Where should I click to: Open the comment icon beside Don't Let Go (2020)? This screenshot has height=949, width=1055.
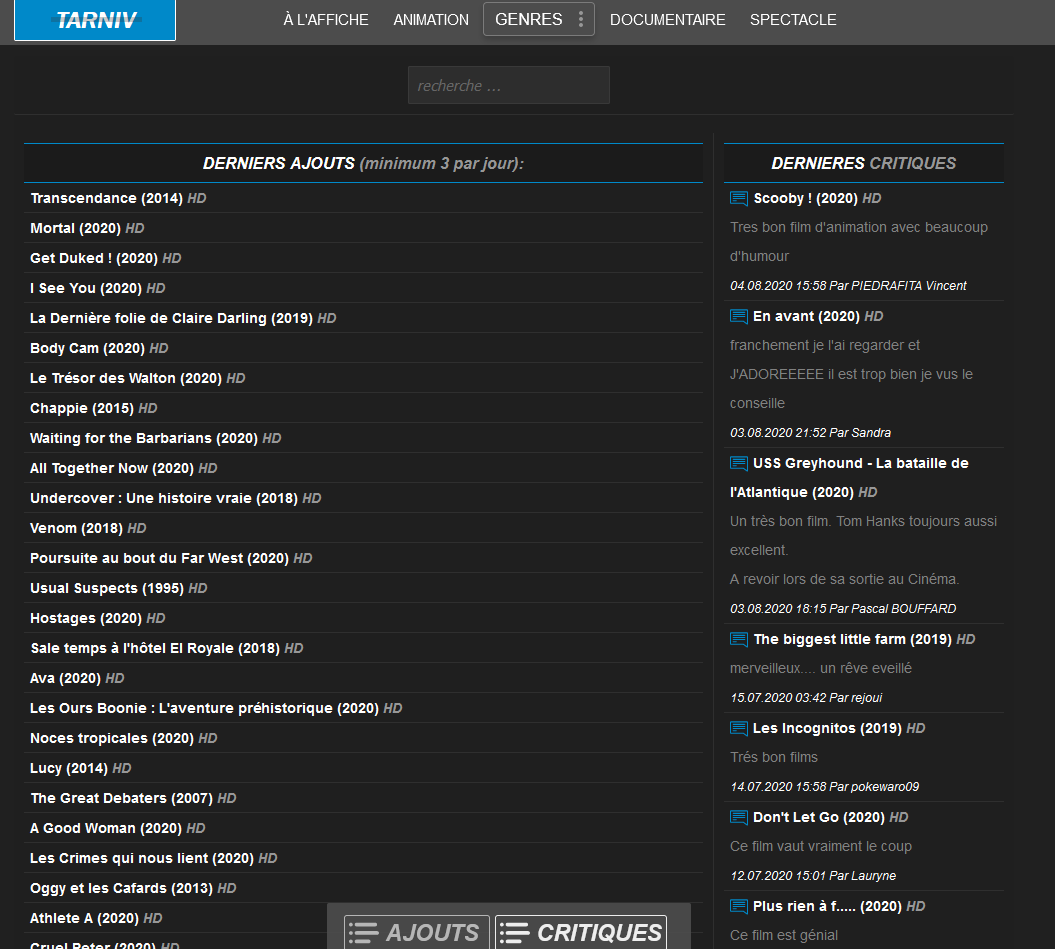pyautogui.click(x=739, y=817)
